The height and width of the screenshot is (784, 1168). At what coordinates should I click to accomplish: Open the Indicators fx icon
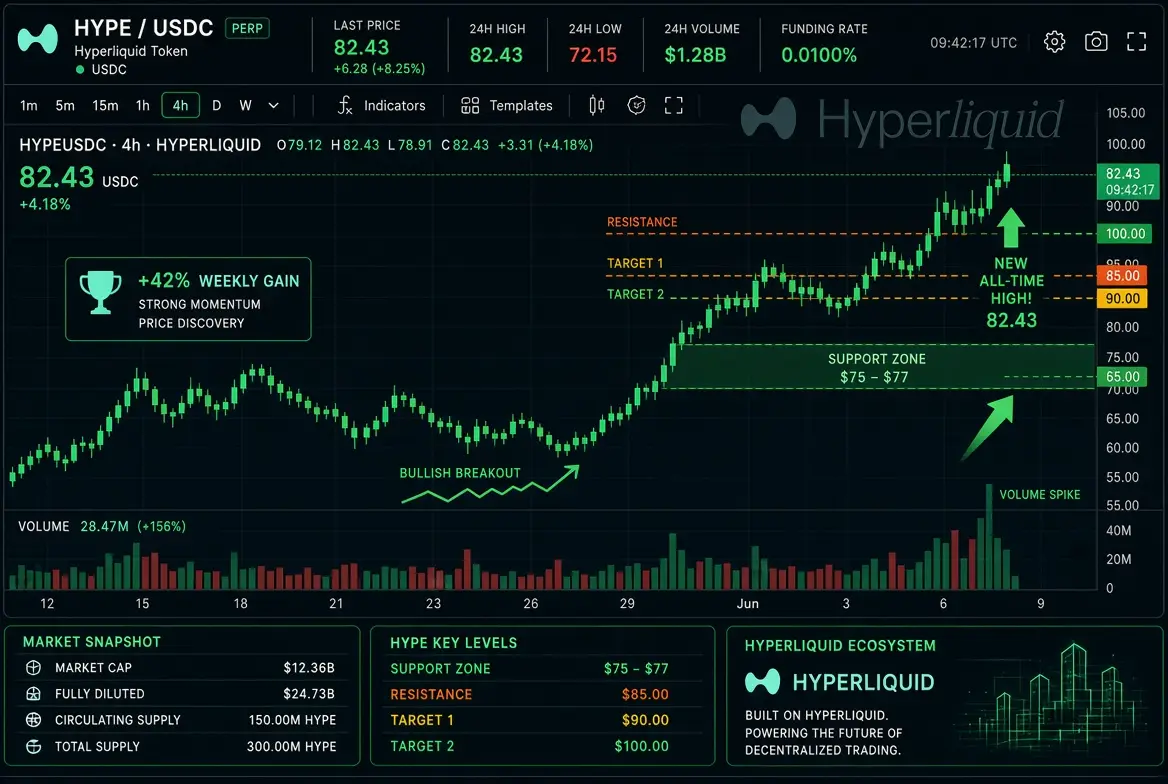tap(344, 105)
